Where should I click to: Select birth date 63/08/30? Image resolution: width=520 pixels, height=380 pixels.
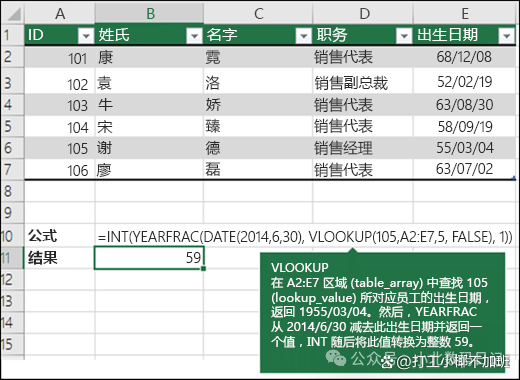pyautogui.click(x=465, y=105)
